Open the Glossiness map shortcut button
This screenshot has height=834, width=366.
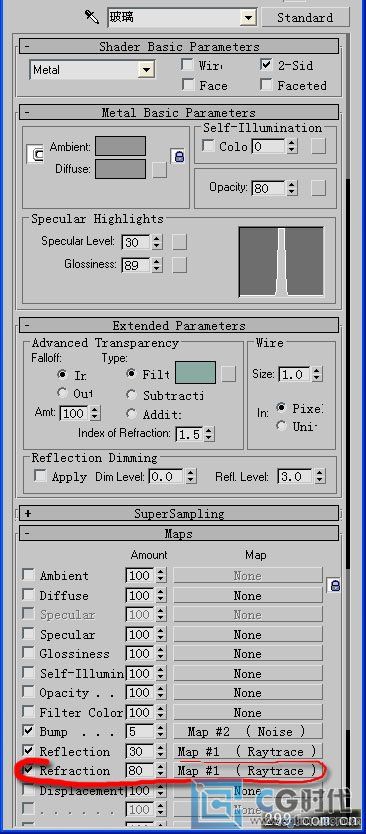coord(180,264)
